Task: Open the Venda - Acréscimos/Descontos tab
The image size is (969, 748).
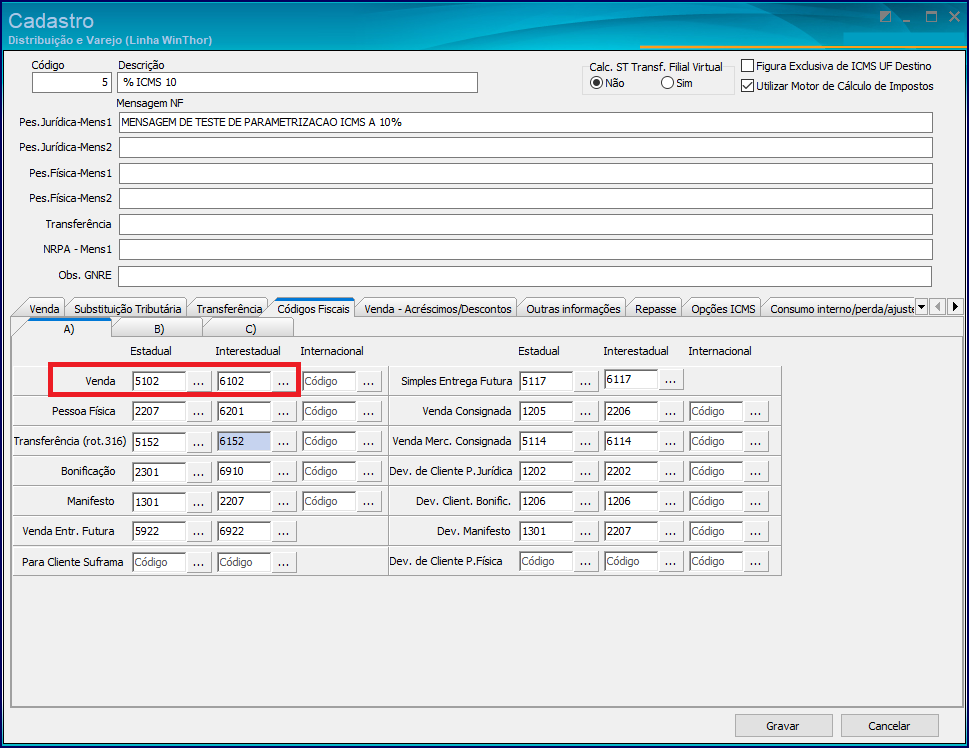Action: (438, 308)
